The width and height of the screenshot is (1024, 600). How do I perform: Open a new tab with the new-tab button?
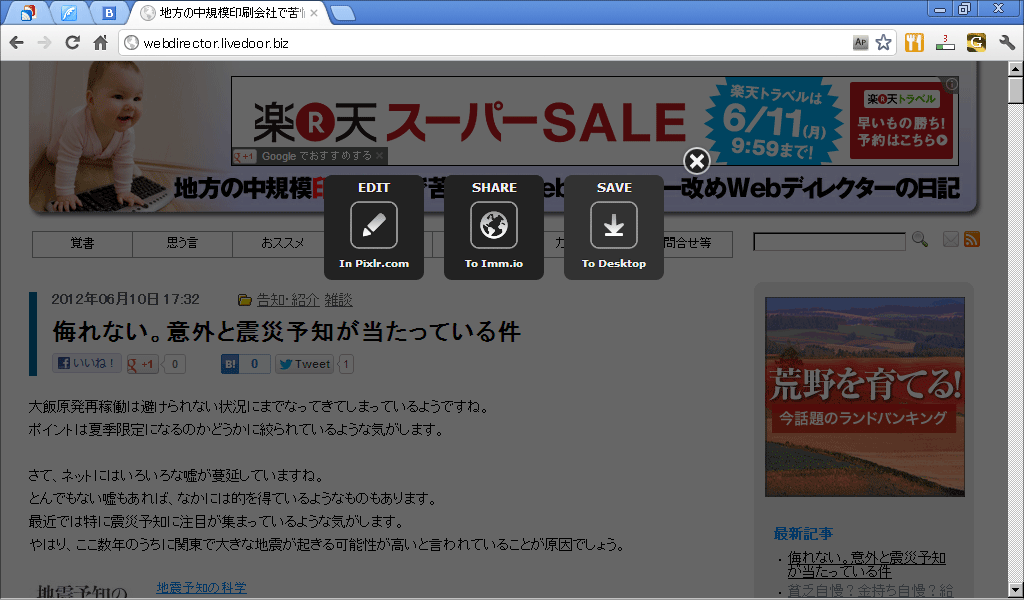pyautogui.click(x=342, y=13)
